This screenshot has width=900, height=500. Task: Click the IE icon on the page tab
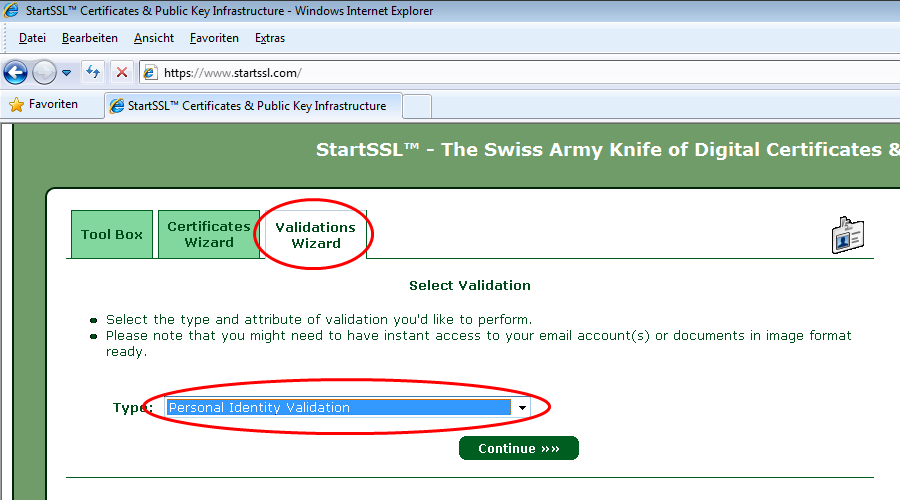click(x=117, y=106)
